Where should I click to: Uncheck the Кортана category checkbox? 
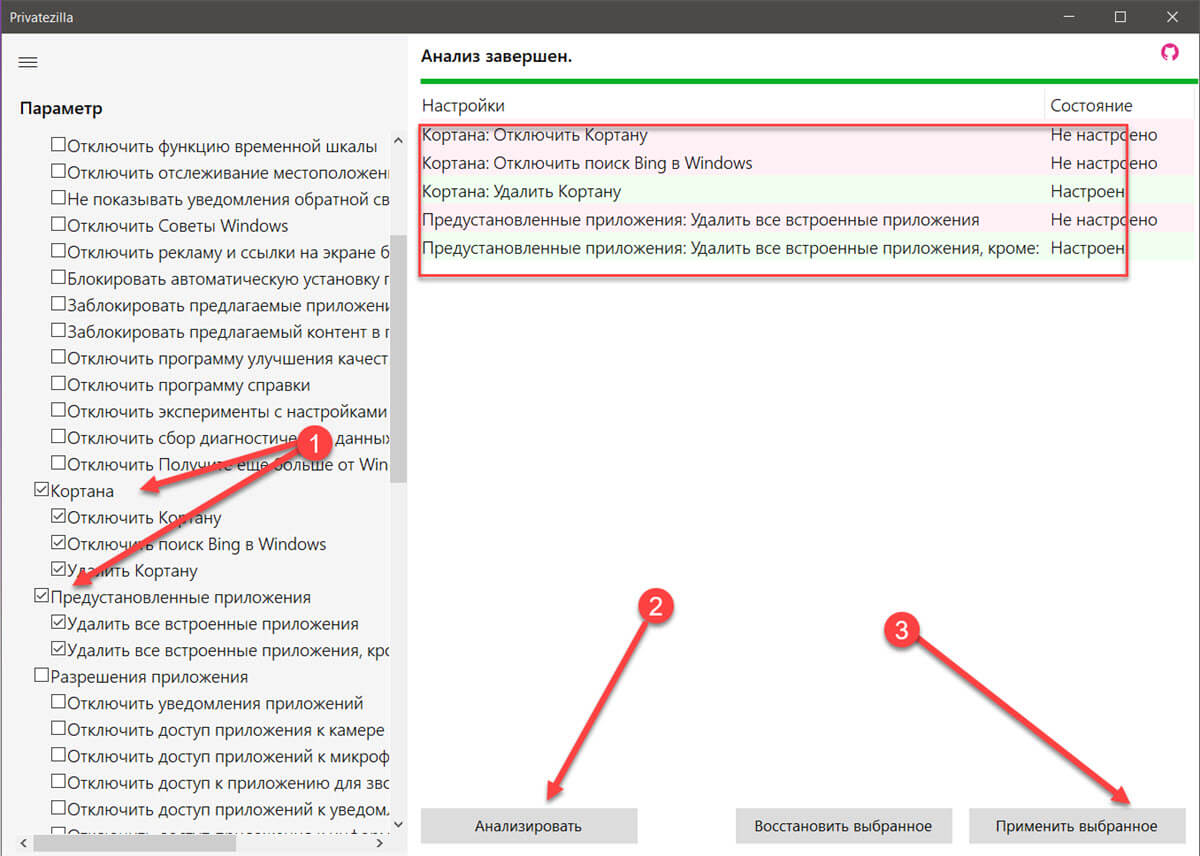click(41, 491)
